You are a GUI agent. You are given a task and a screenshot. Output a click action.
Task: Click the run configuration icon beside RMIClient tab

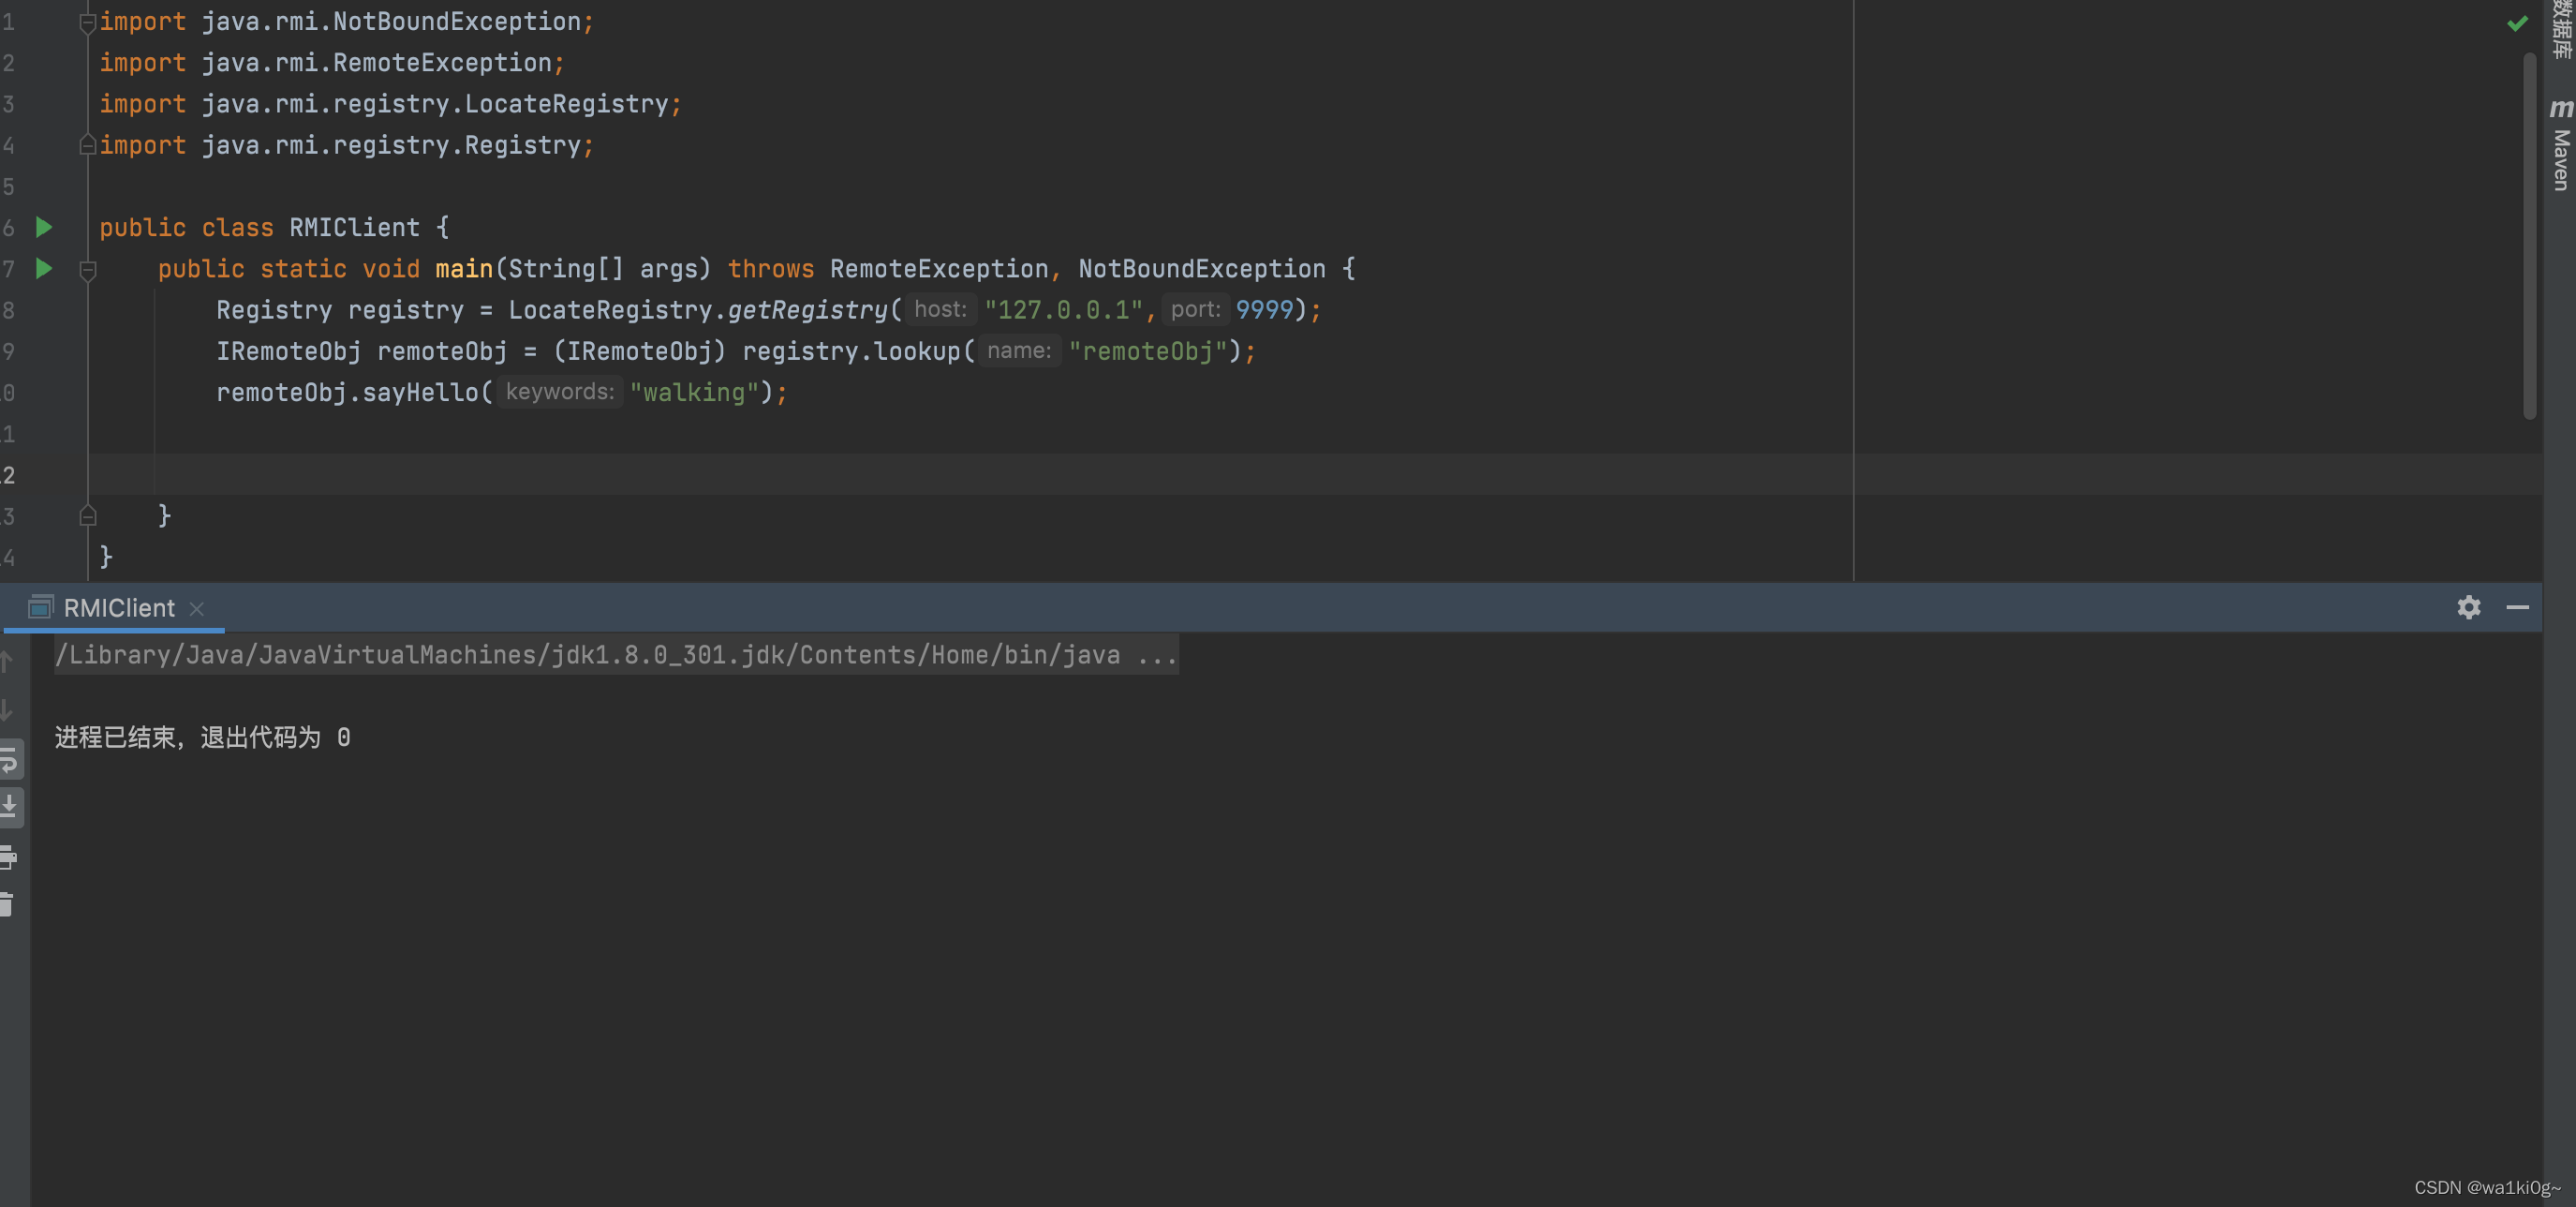click(x=40, y=607)
